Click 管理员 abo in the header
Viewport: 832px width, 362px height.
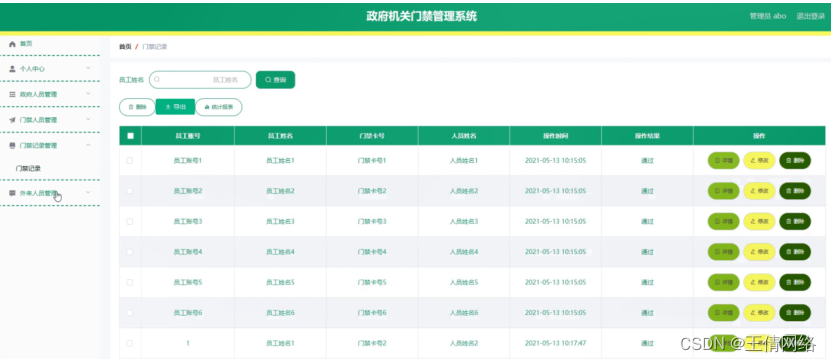(768, 16)
